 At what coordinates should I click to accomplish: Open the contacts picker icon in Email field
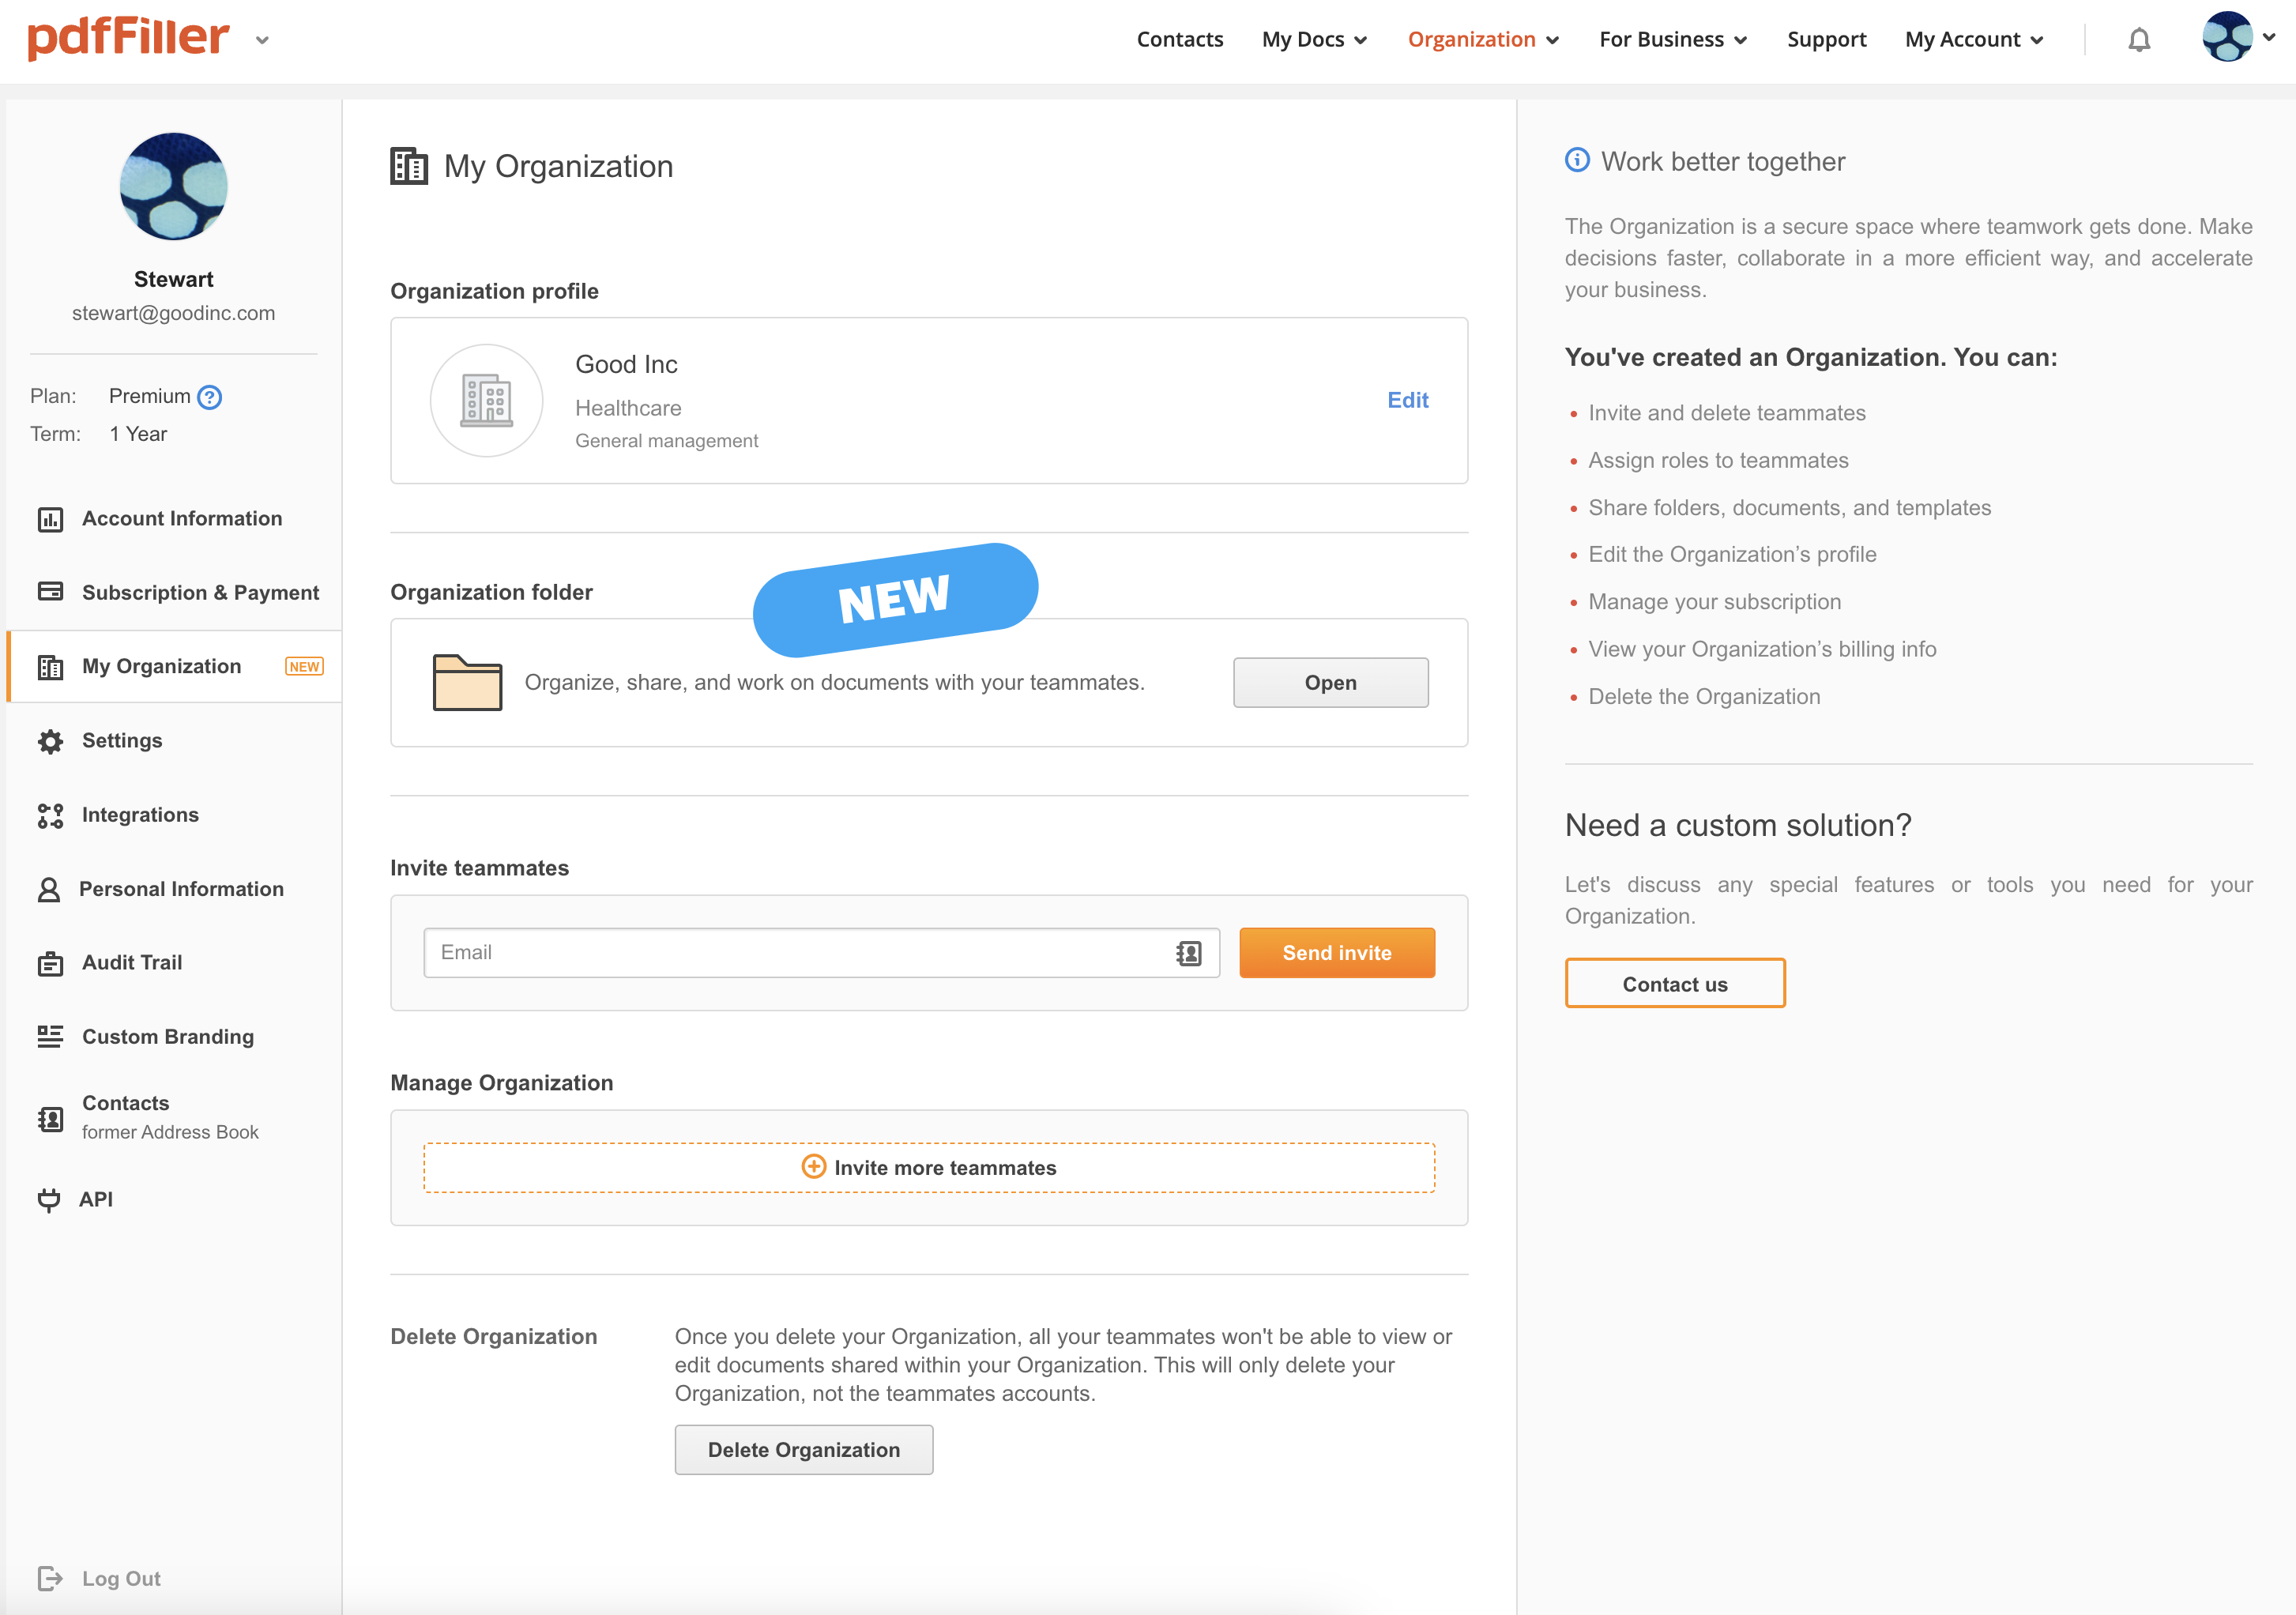(x=1188, y=953)
